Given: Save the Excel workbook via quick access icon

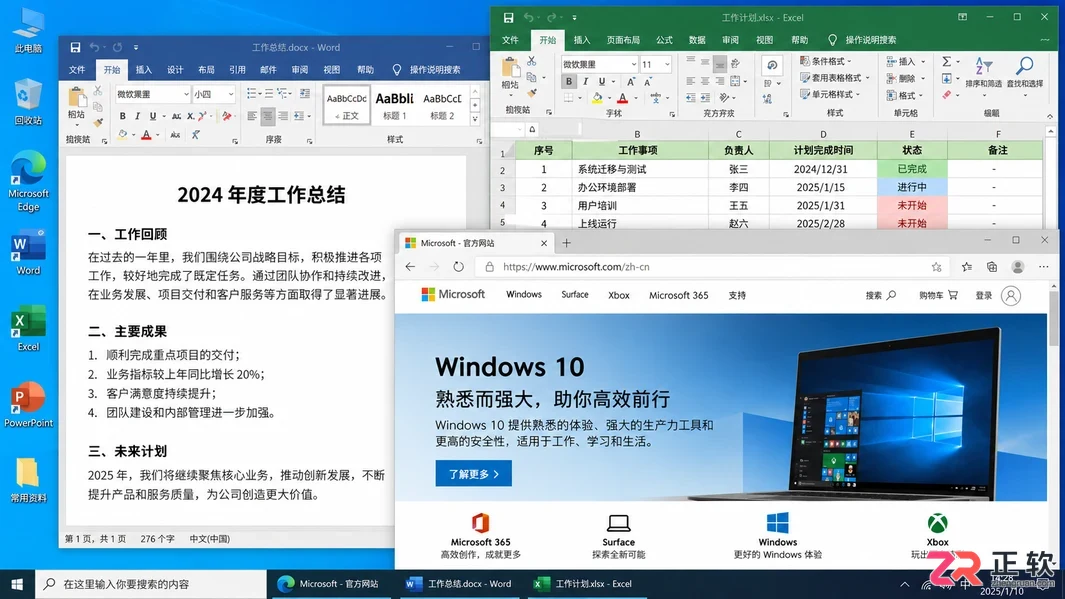Looking at the screenshot, I should 508,18.
